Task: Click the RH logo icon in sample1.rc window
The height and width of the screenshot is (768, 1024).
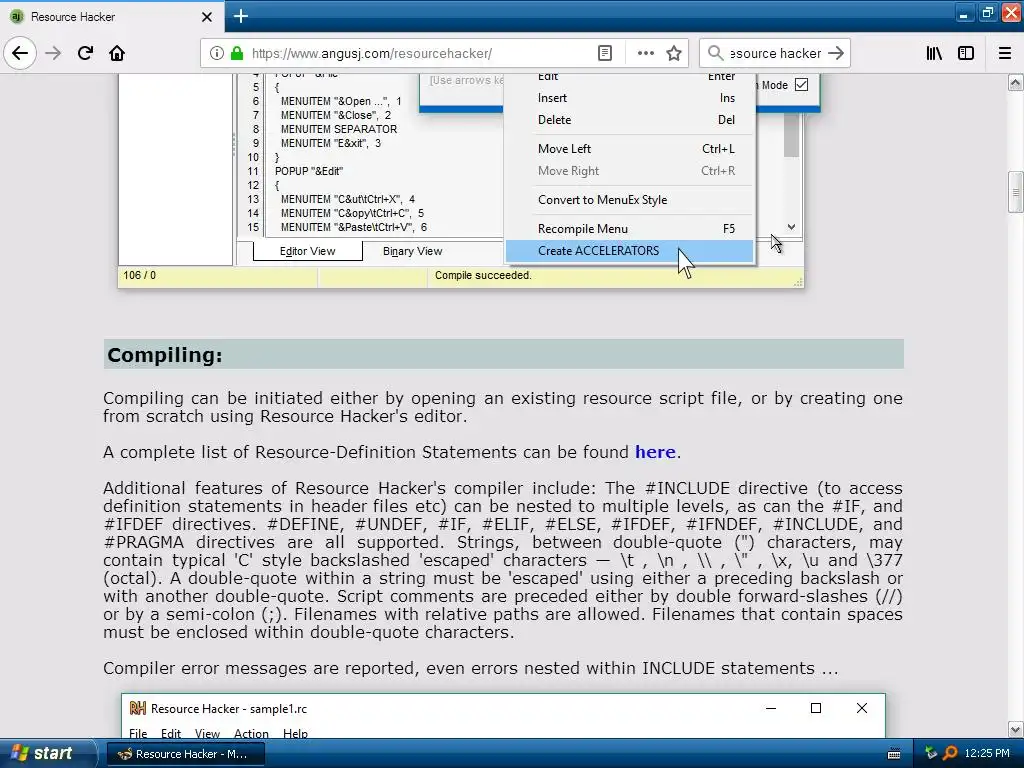Action: [x=137, y=709]
